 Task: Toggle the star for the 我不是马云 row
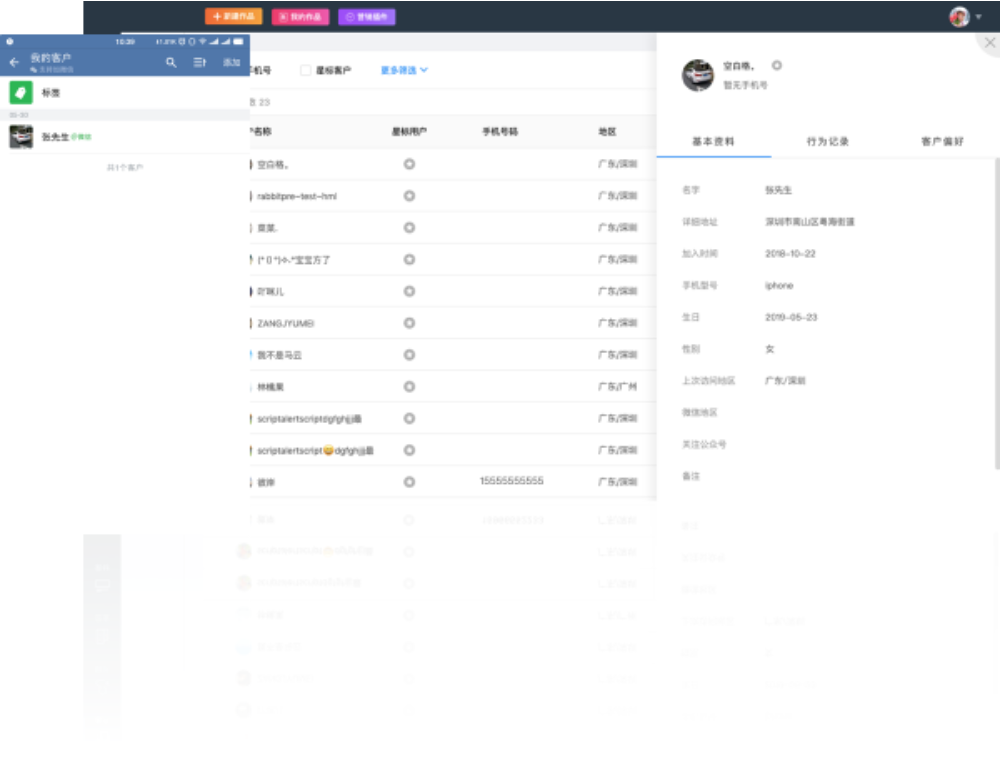(409, 355)
